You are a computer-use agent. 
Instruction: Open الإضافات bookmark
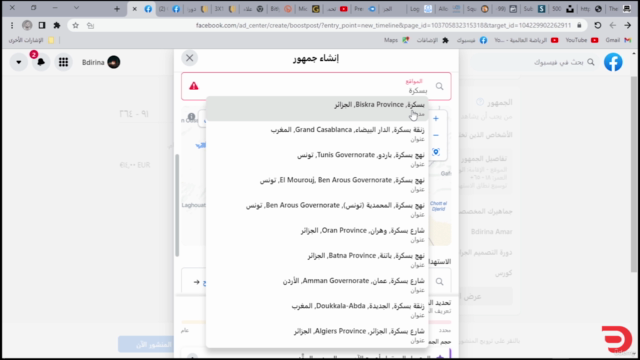tap(433, 40)
